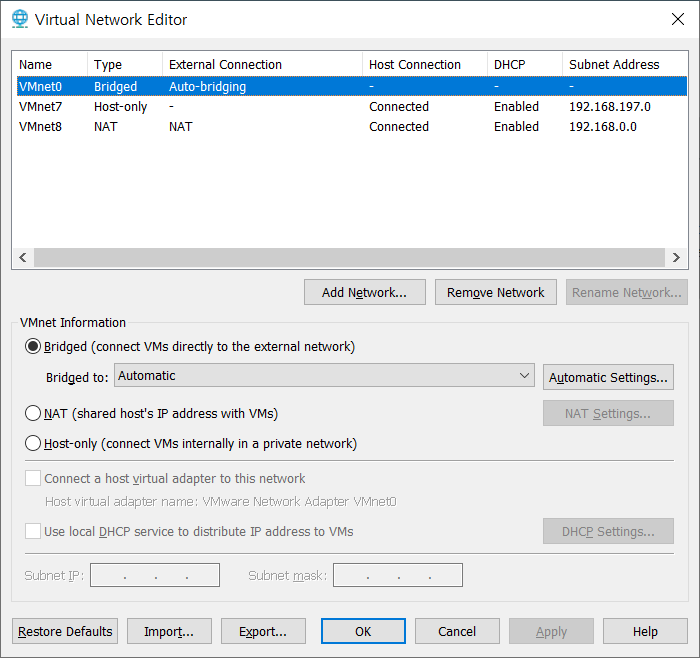Click Enabled DHCP cell in VMnet7 row
The height and width of the screenshot is (658, 700).
516,106
